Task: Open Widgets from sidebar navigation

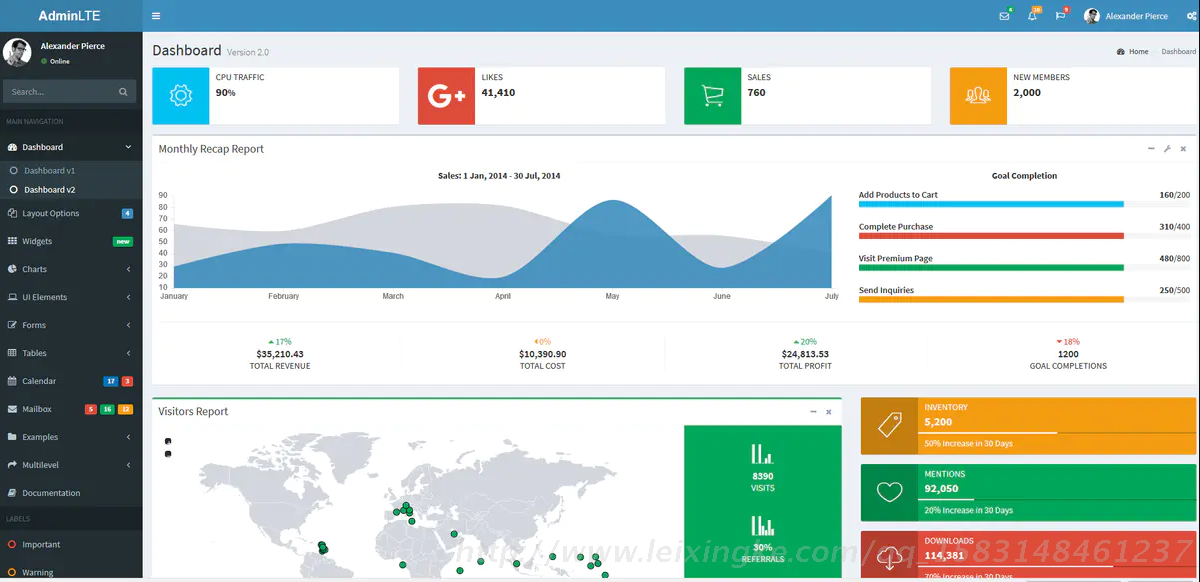Action: pyautogui.click(x=37, y=241)
